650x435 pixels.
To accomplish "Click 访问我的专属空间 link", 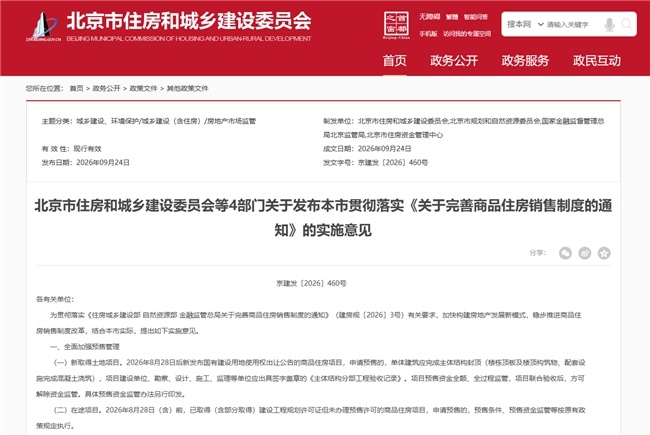I will click(467, 34).
